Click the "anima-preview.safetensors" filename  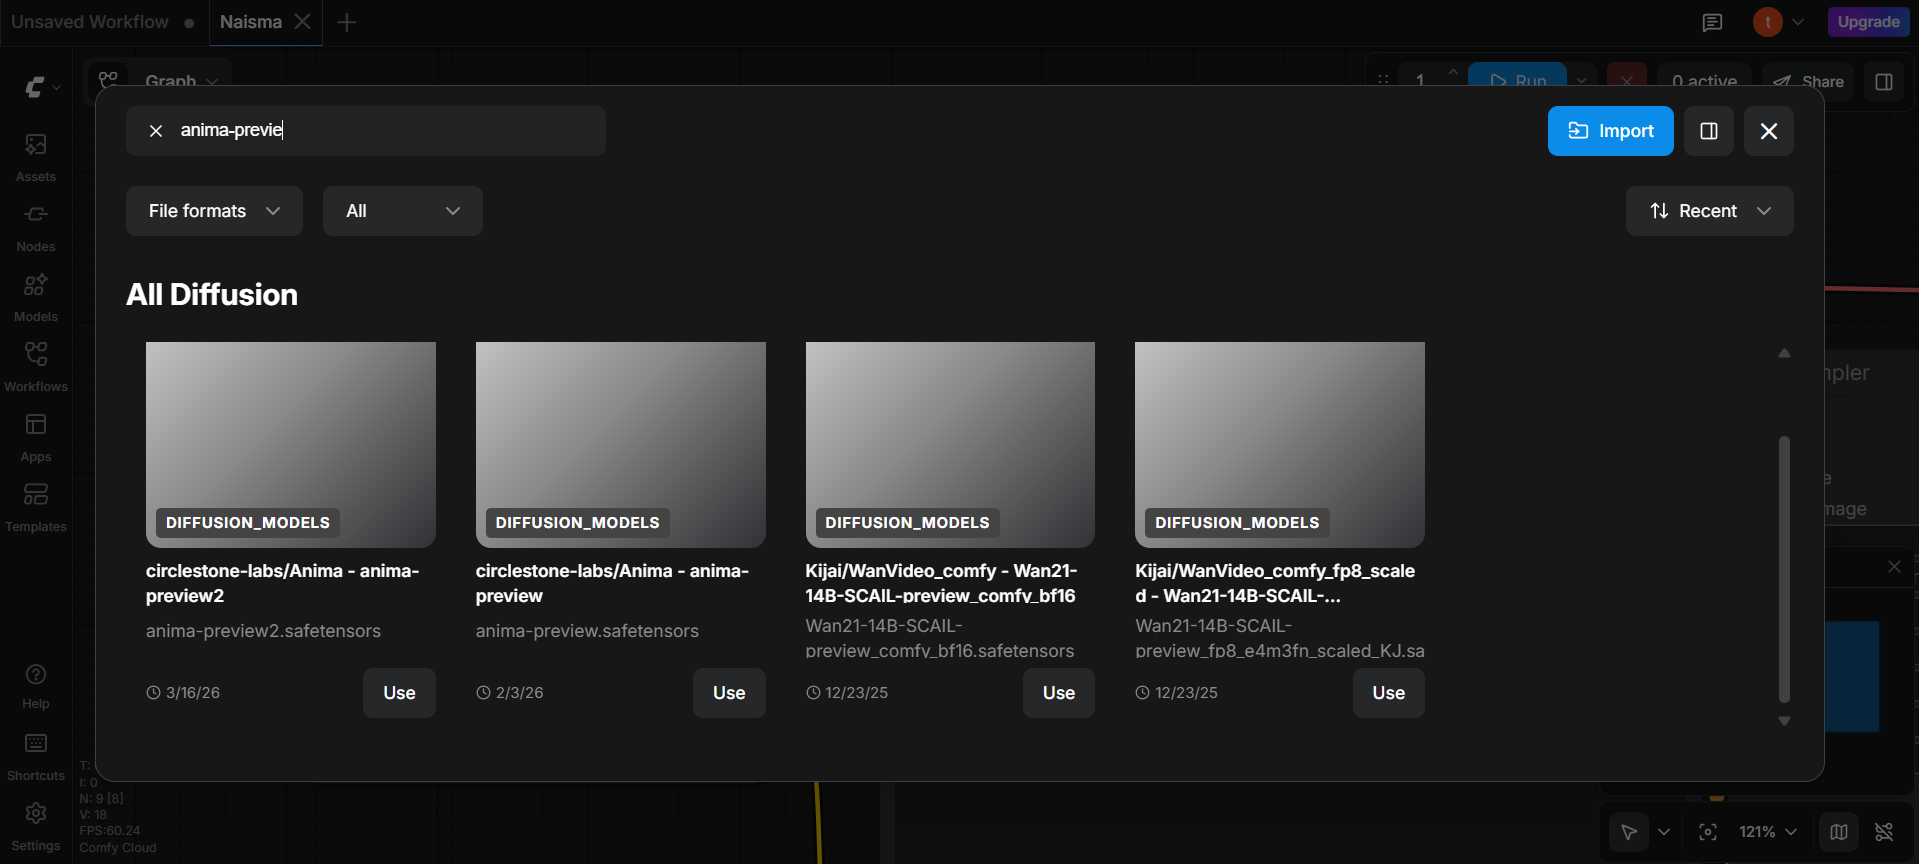point(587,631)
